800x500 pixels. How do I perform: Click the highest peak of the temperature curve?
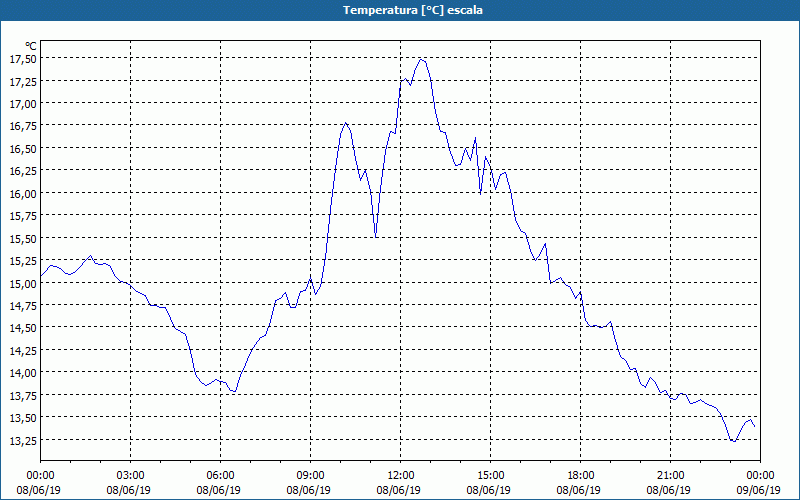[421, 59]
